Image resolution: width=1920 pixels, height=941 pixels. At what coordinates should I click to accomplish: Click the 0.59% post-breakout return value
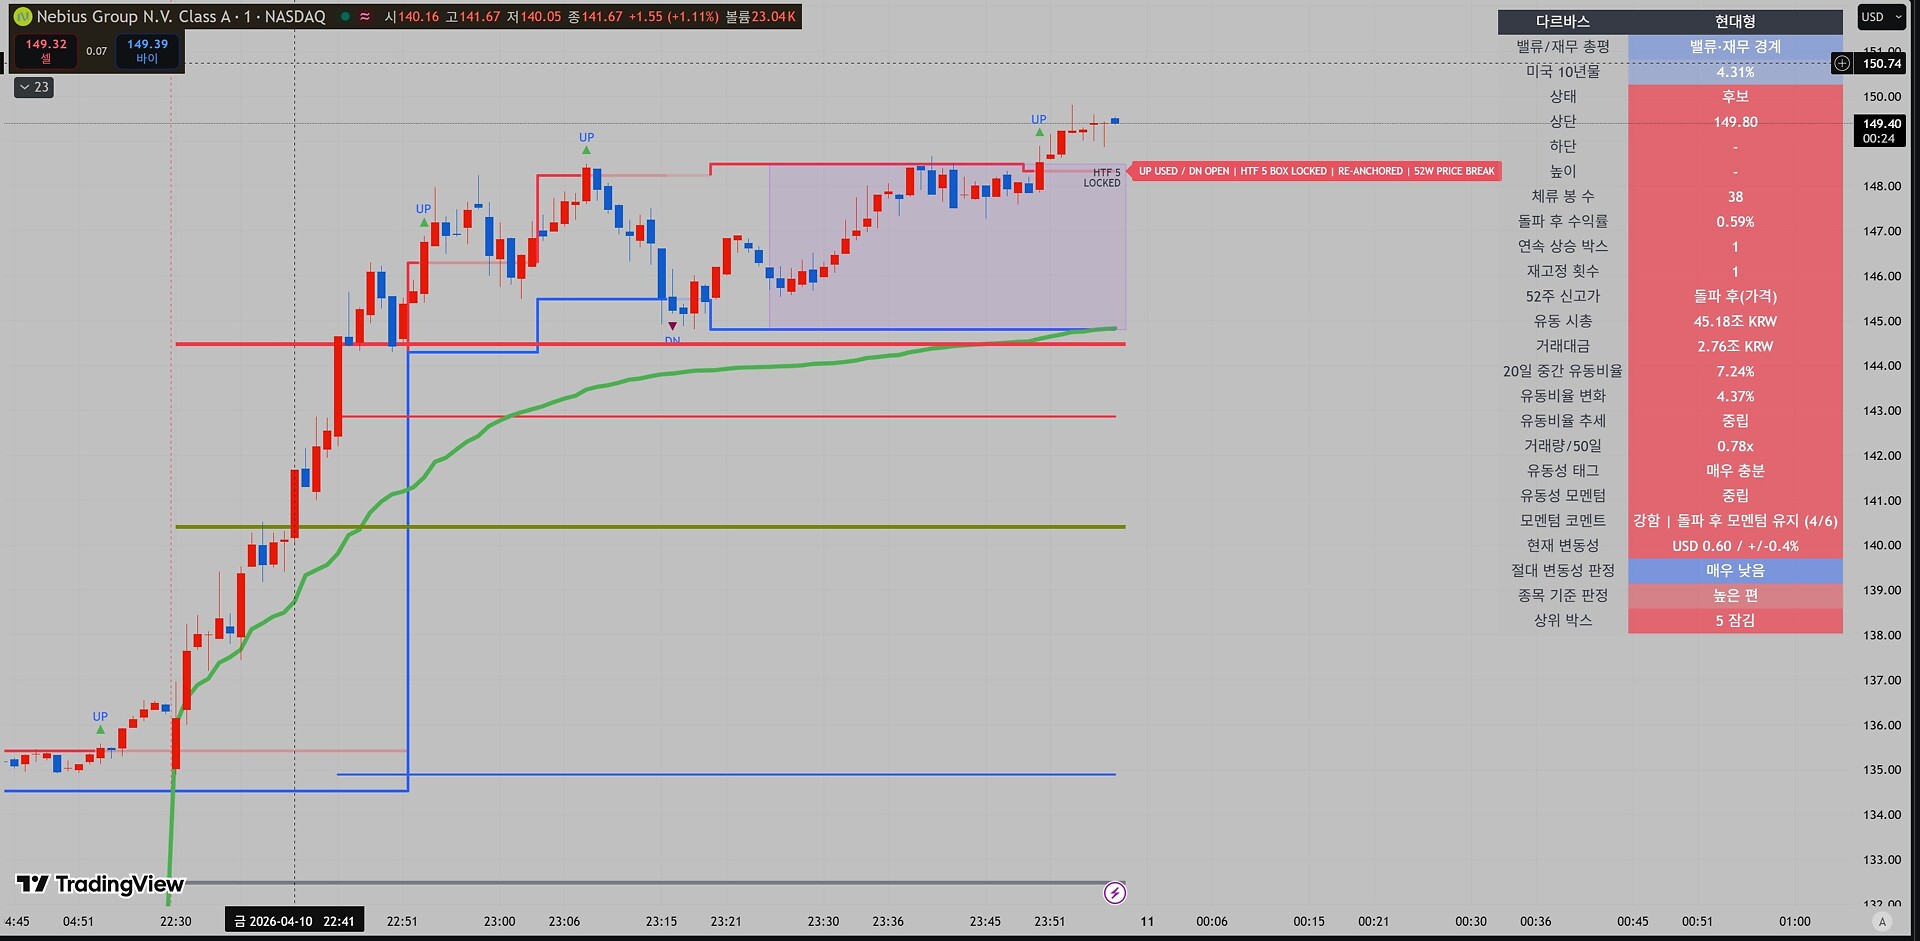[x=1735, y=222]
